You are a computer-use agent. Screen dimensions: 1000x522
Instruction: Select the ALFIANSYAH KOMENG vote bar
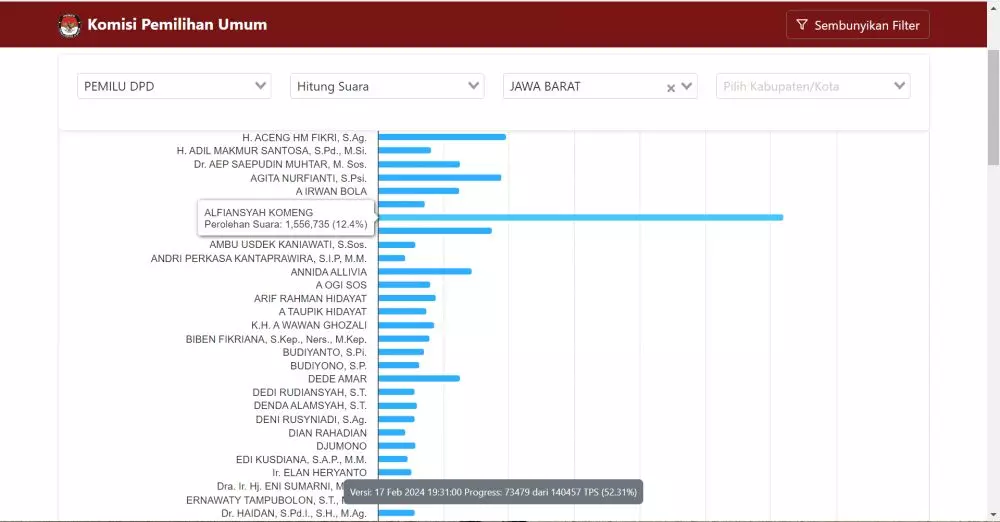[x=580, y=217]
